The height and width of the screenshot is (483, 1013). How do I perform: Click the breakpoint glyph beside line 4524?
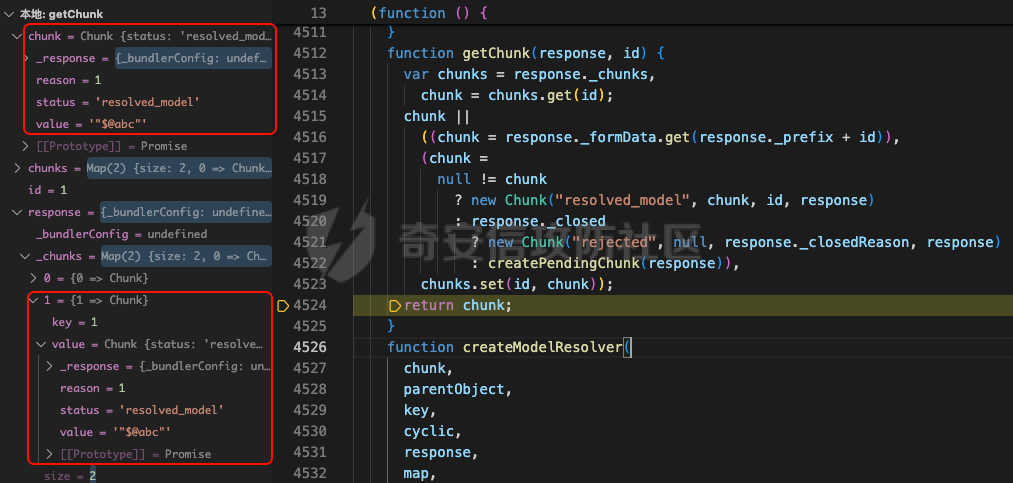tap(283, 305)
